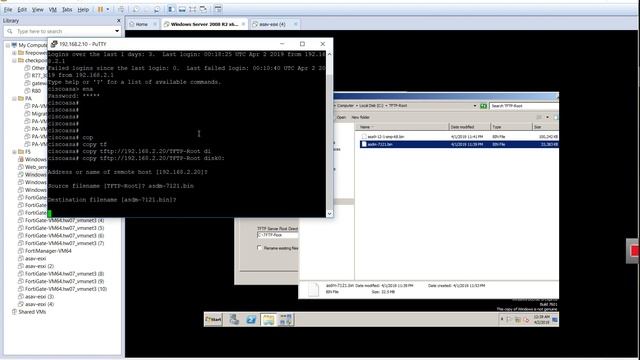Select FortiGate-VM64.hw07_vmxnet3 (4) in Library
The width and height of the screenshot is (640, 360).
61,220
